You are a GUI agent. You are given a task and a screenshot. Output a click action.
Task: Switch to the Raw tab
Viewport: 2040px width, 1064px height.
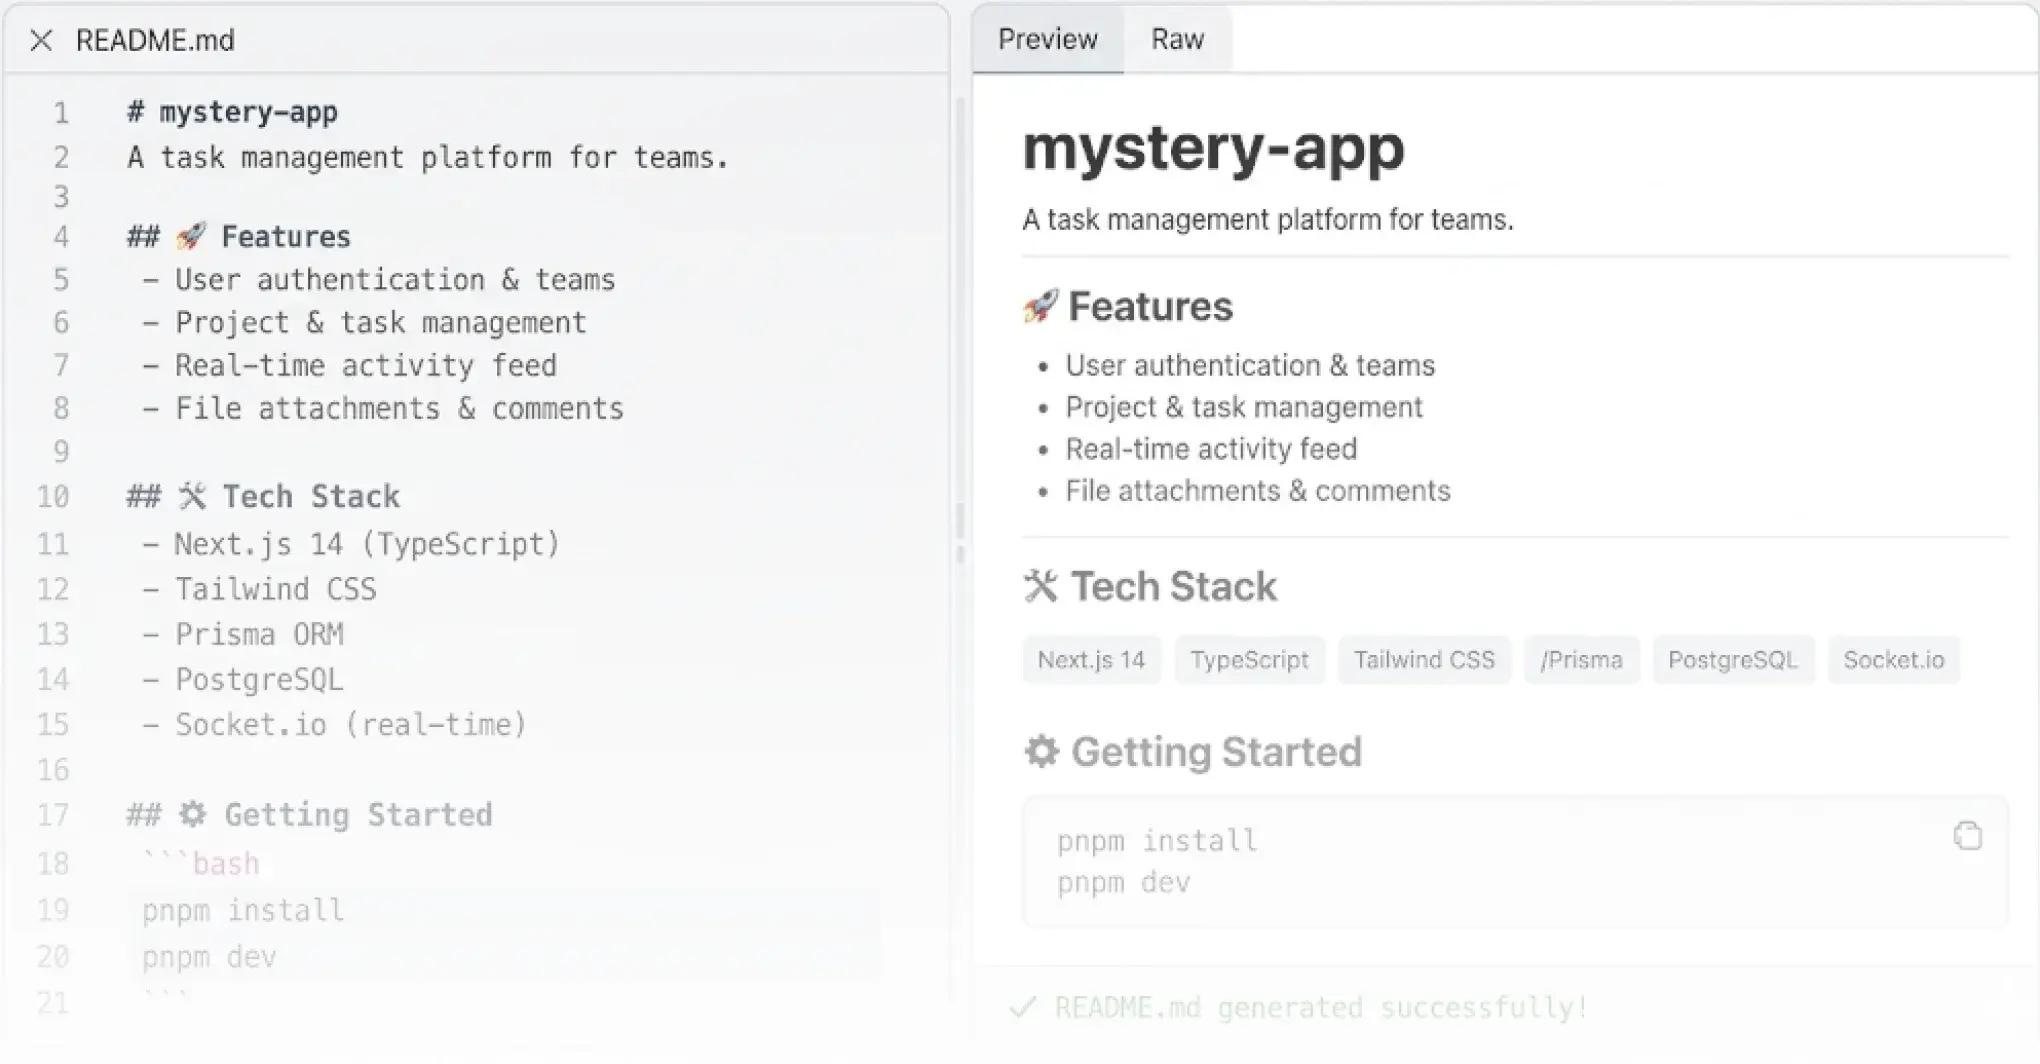tap(1177, 39)
